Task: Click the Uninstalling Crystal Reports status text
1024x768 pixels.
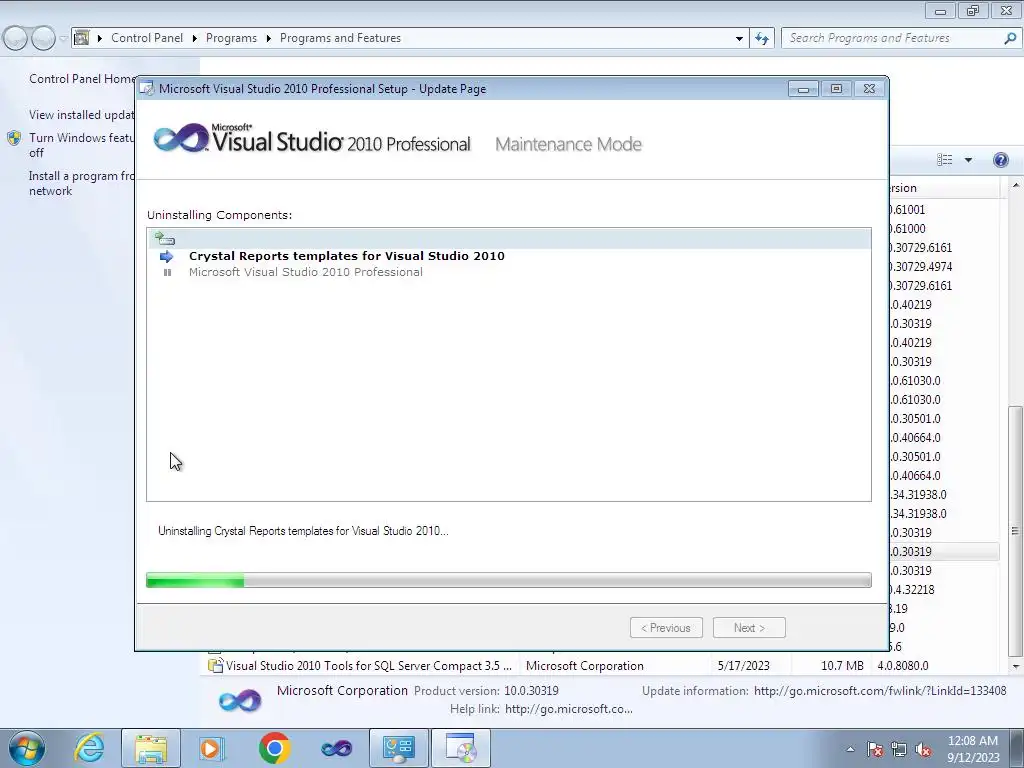Action: [x=303, y=531]
